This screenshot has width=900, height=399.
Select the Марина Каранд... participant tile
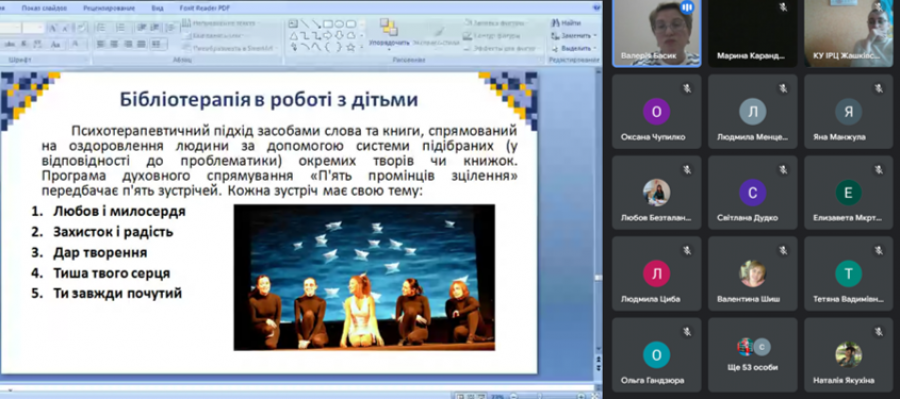[x=752, y=33]
